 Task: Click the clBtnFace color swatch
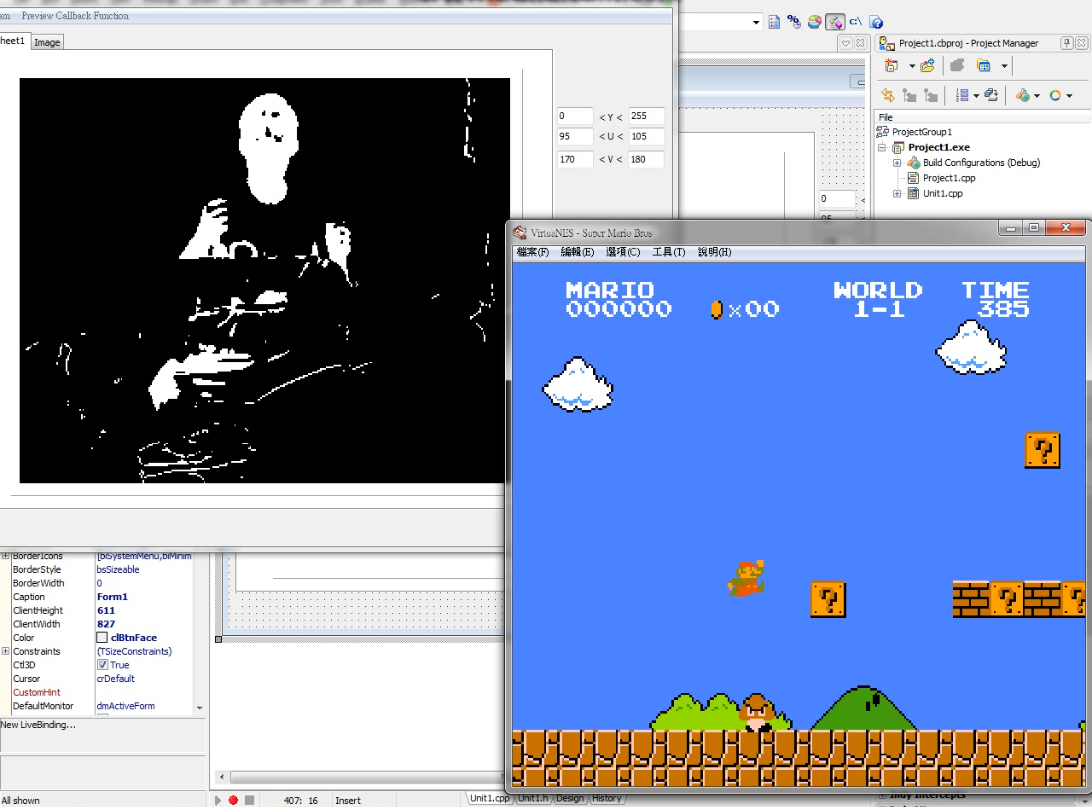[102, 638]
